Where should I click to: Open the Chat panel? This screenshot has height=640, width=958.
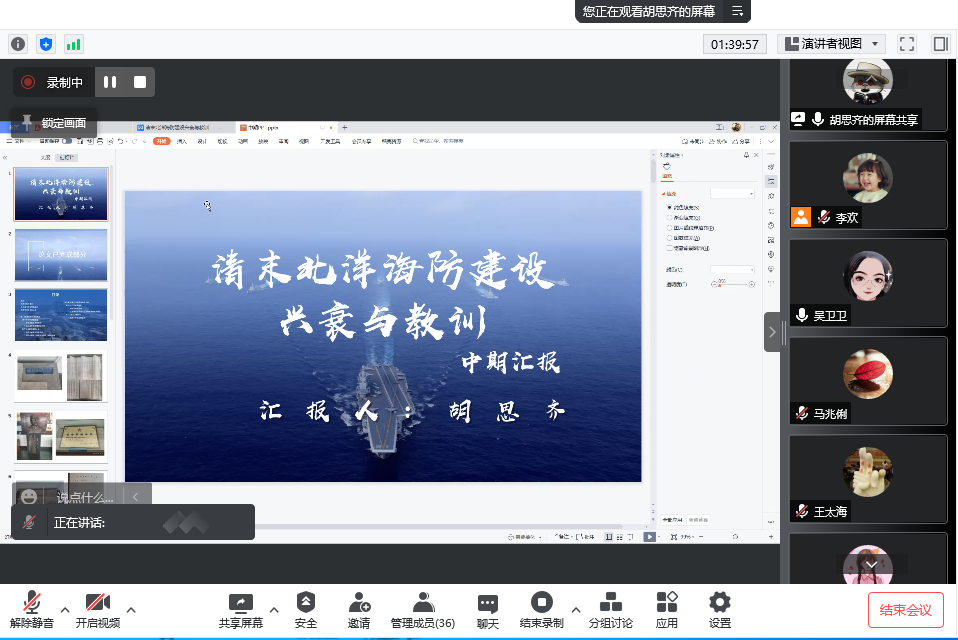point(487,603)
